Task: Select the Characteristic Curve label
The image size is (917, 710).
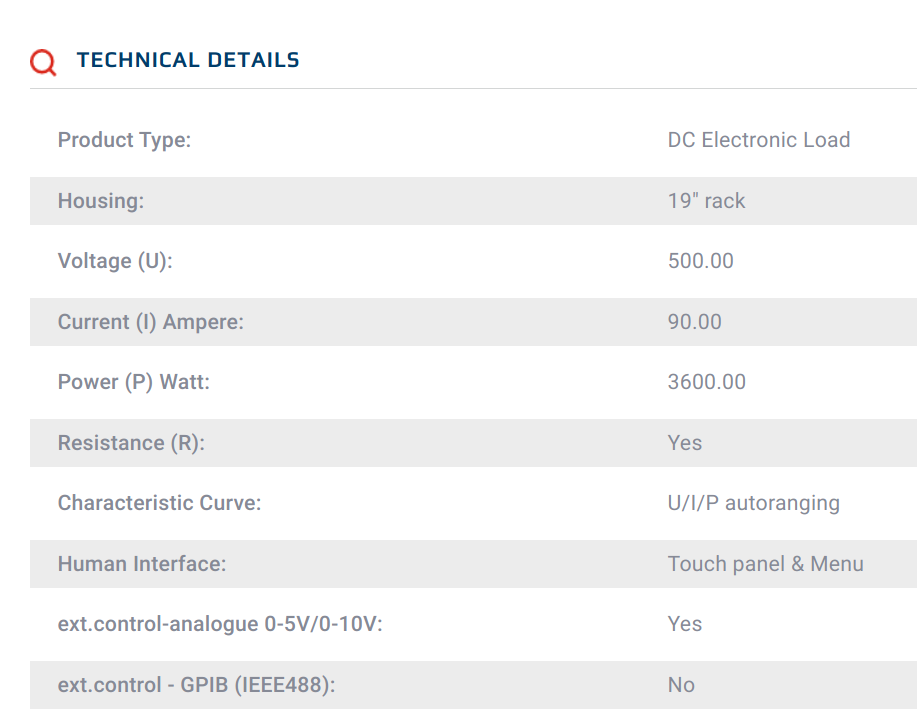Action: coord(160,503)
